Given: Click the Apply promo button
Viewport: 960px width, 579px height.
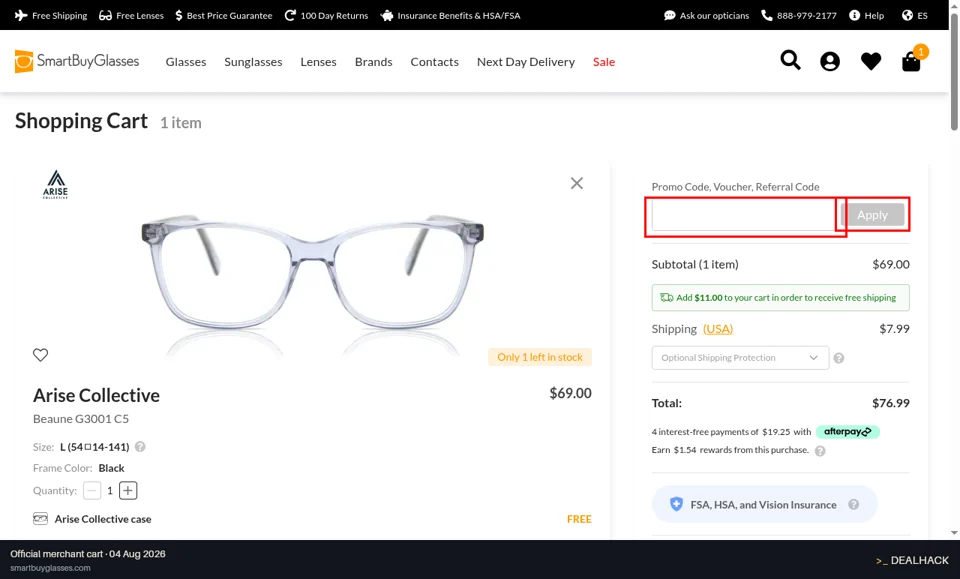Looking at the screenshot, I should click(x=872, y=215).
